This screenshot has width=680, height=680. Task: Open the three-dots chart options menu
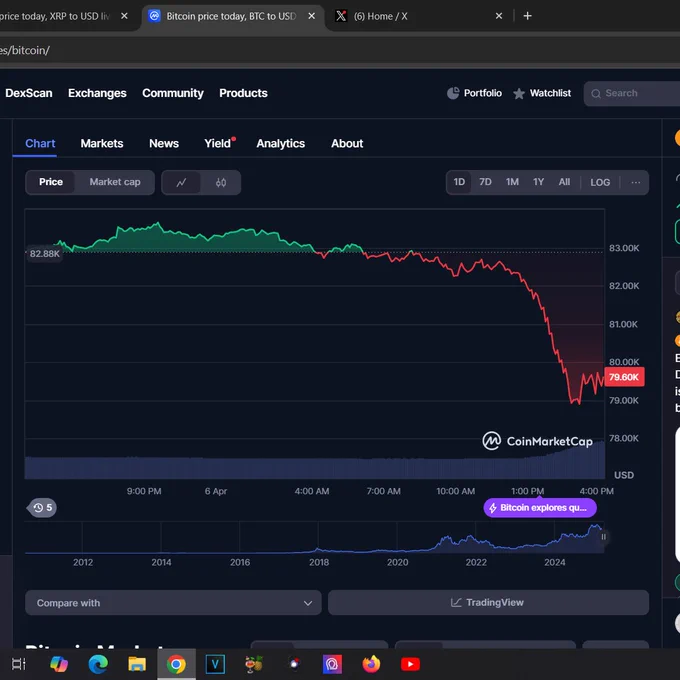[x=635, y=182]
